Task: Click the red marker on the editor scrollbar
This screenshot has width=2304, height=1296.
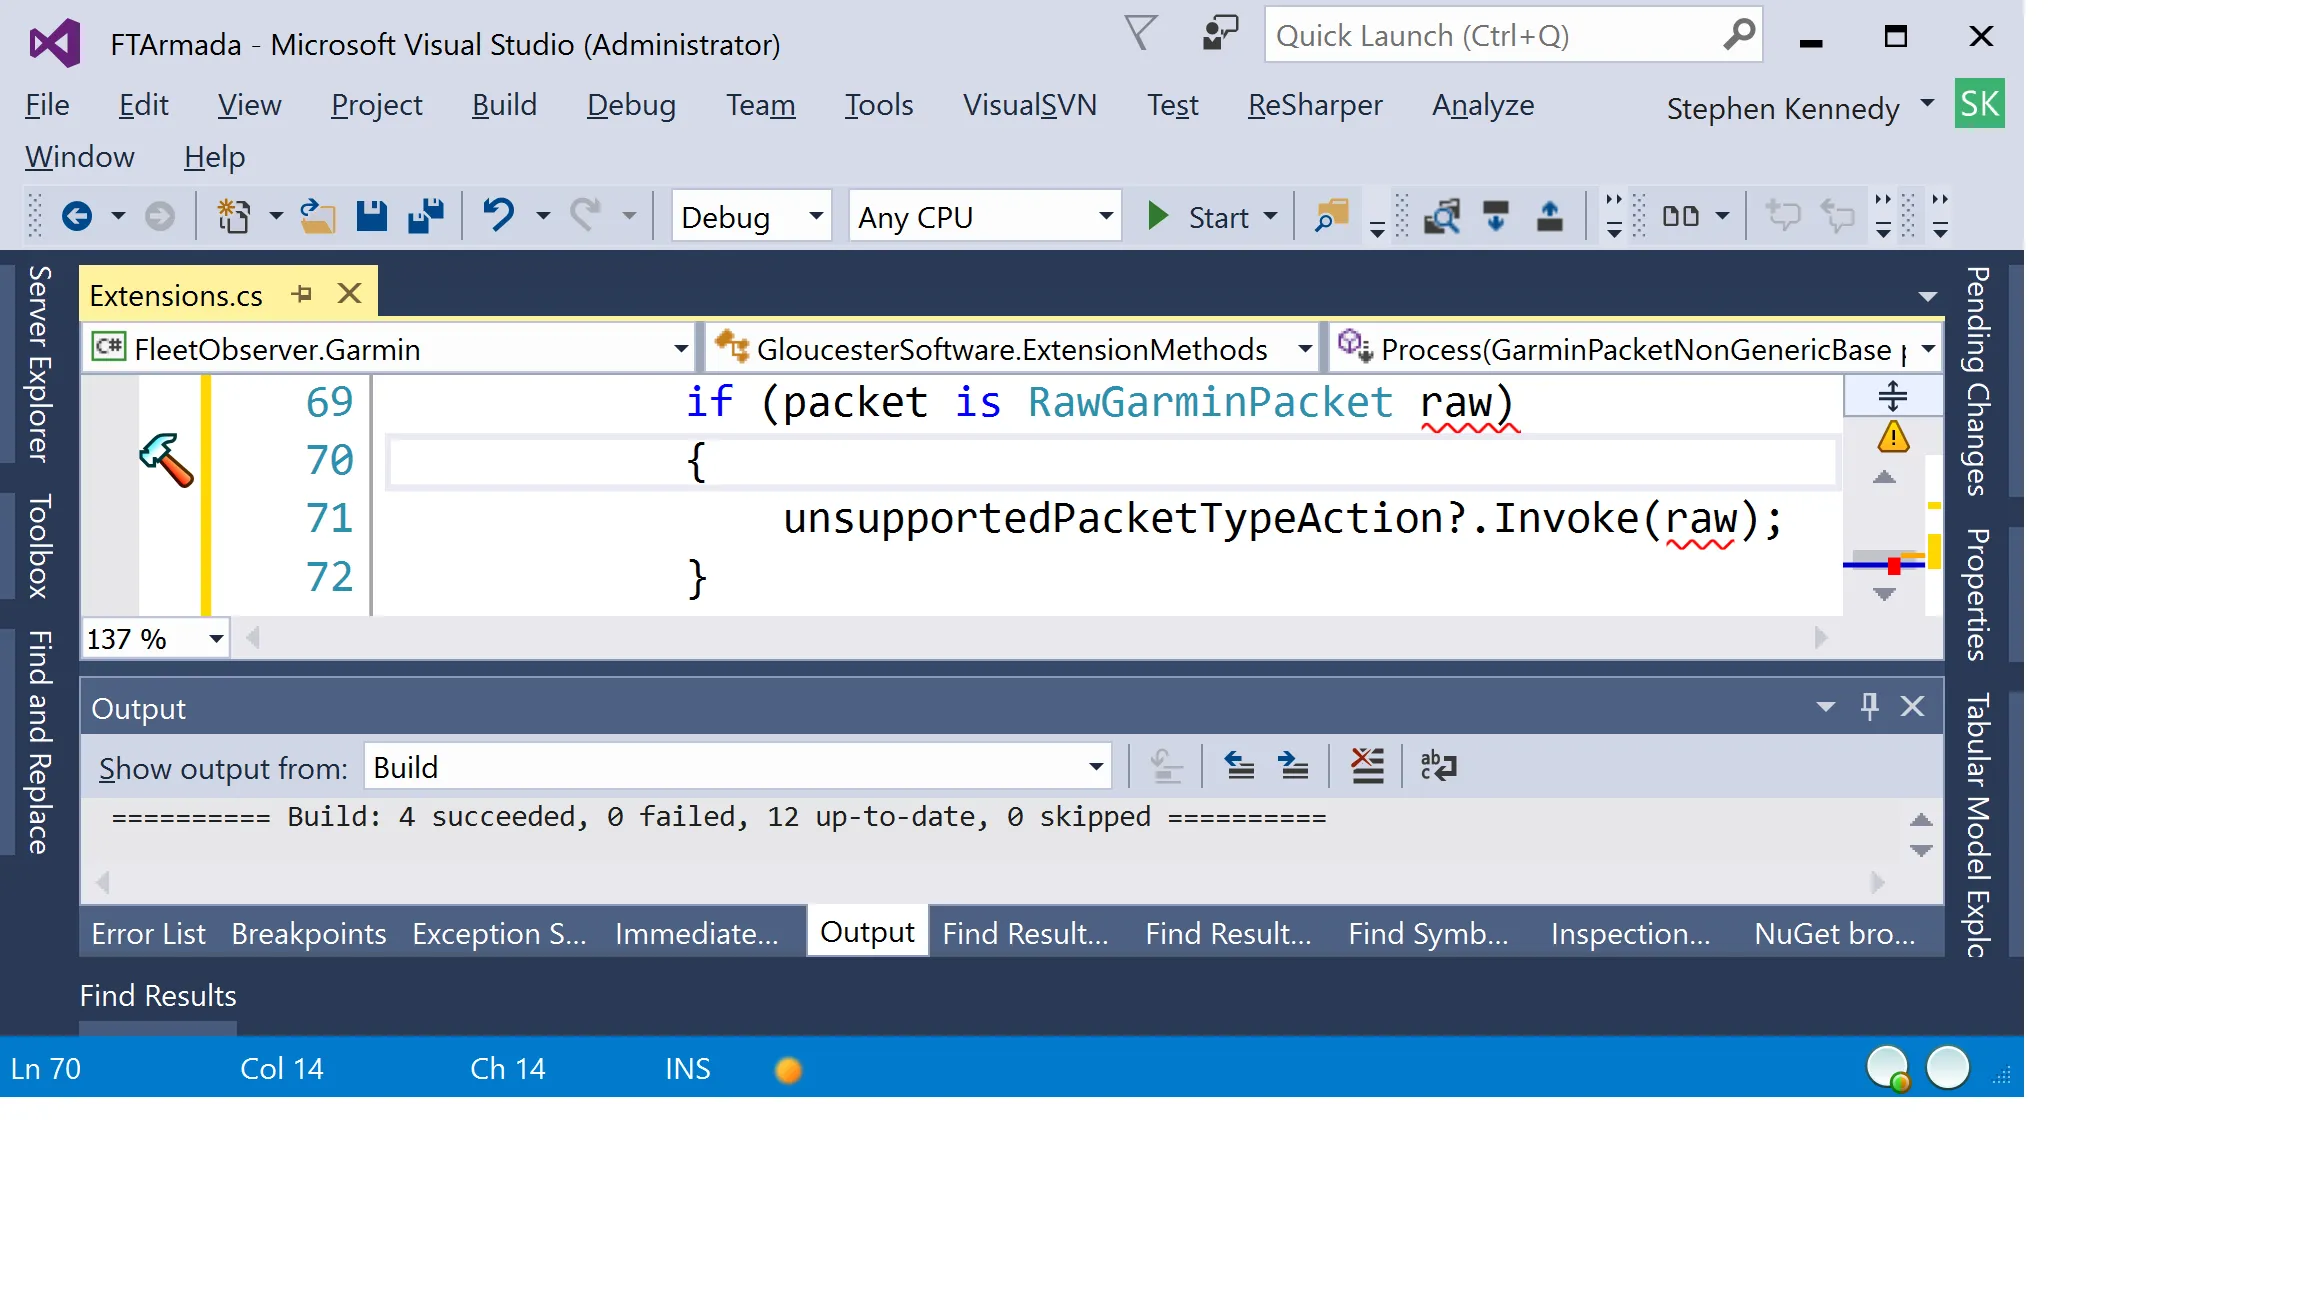Action: point(1893,567)
